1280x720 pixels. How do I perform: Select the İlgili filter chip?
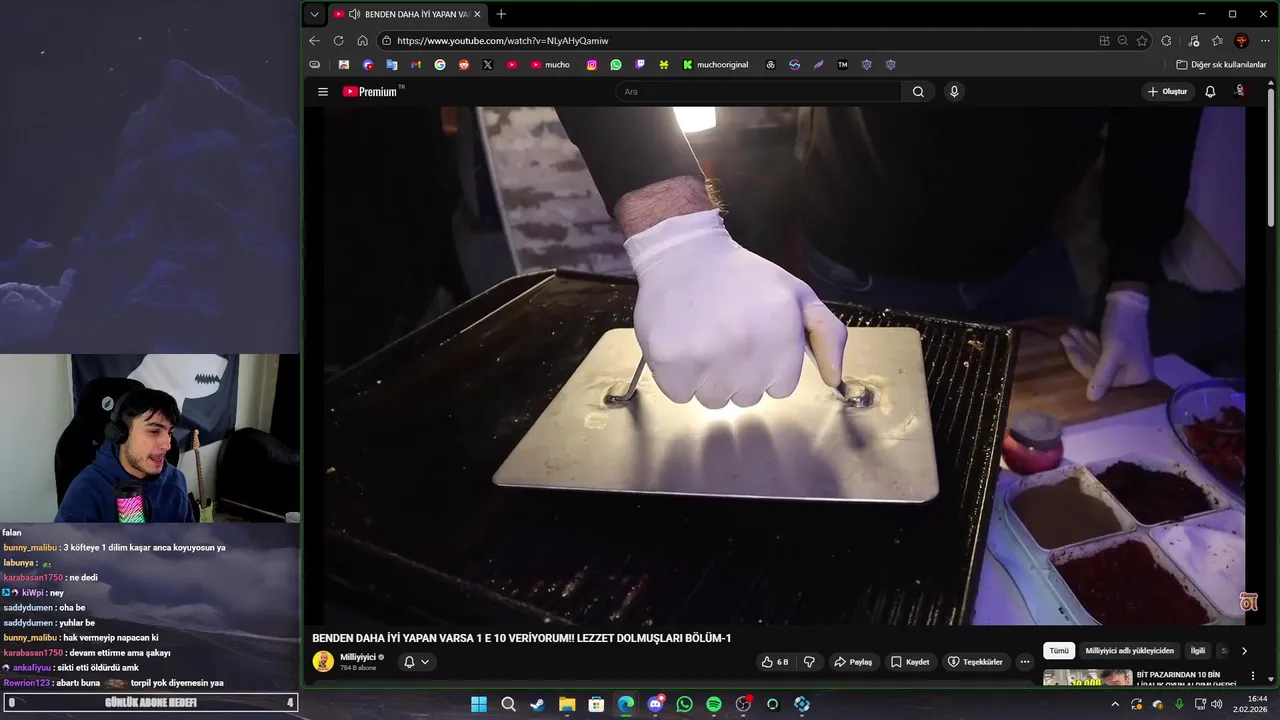1198,651
